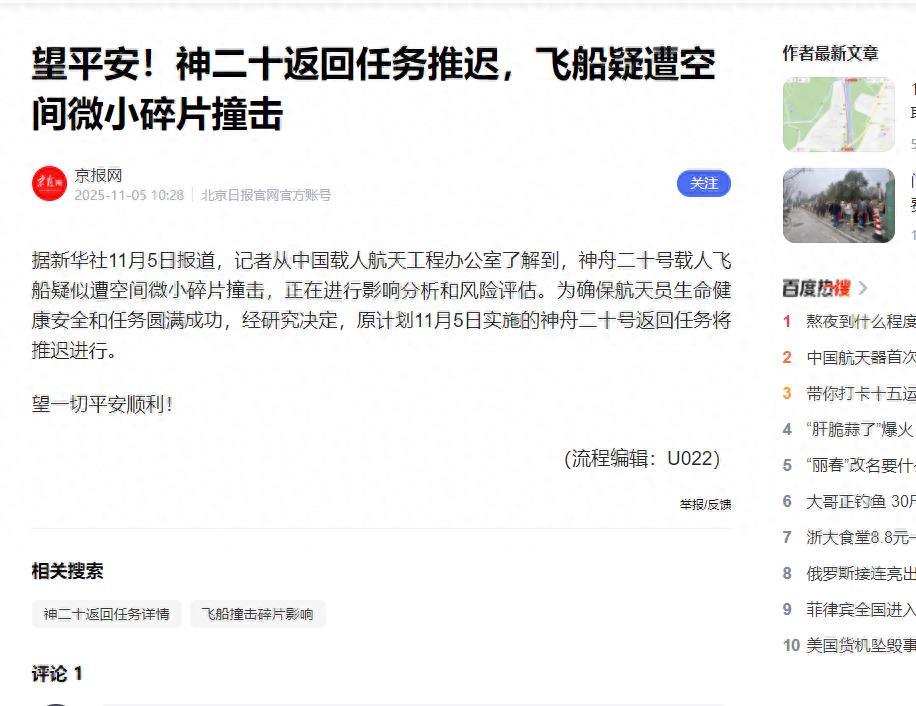Open the first thumbnail under 作者最新文章
916x706 pixels.
838,114
